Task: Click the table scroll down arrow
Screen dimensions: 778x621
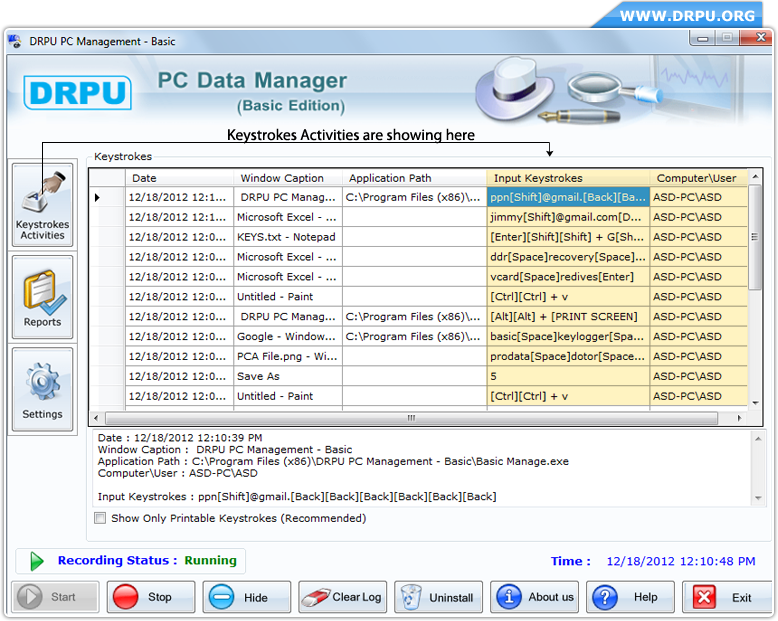Action: [x=755, y=403]
